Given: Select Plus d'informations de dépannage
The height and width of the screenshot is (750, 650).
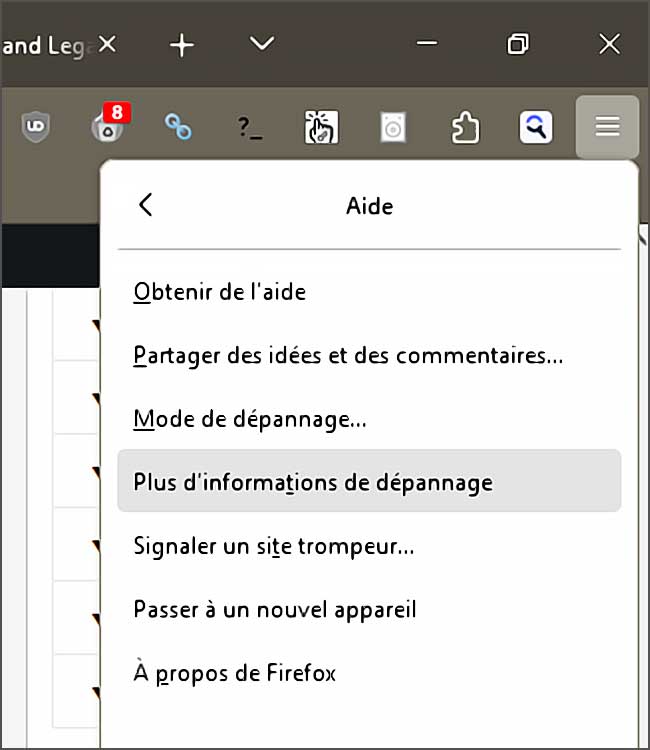Looking at the screenshot, I should click(x=369, y=481).
